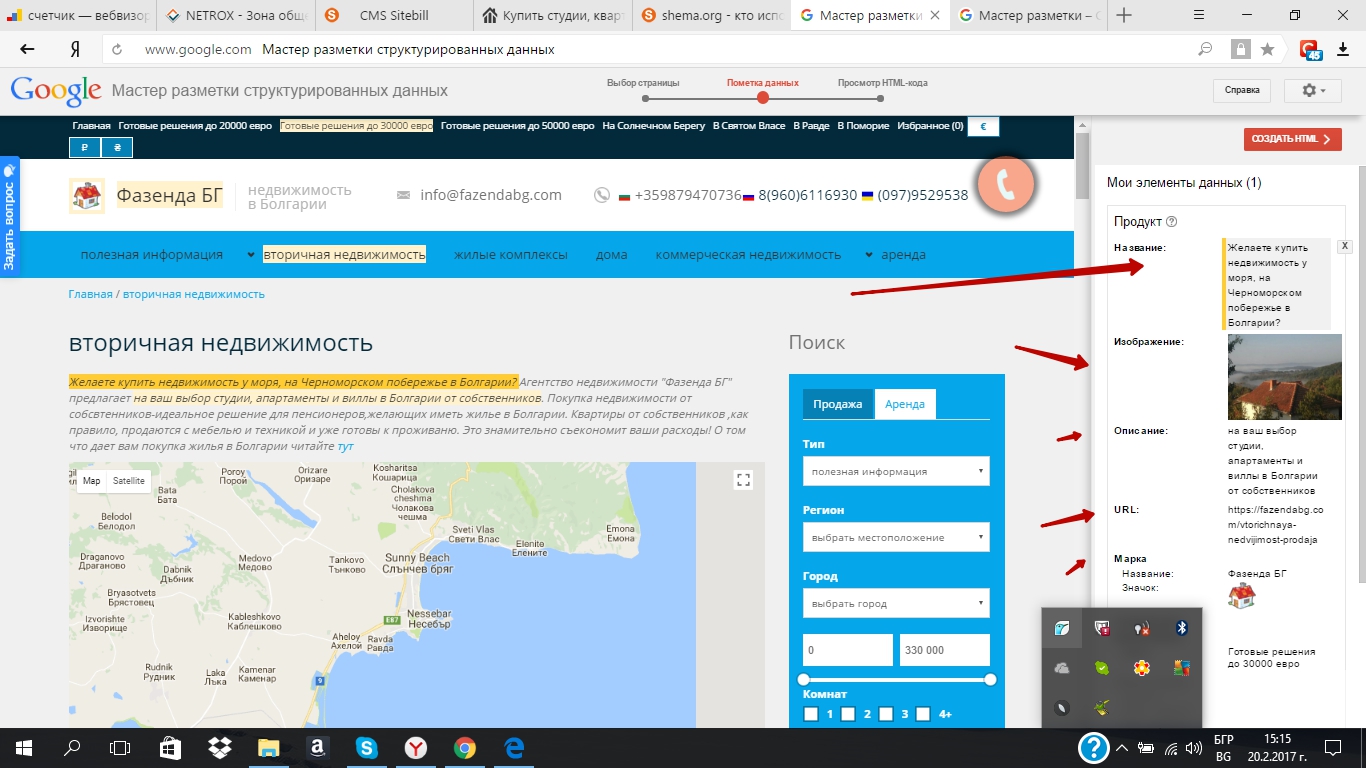Select ruble currency toggle
This screenshot has width=1366, height=768.
click(84, 148)
